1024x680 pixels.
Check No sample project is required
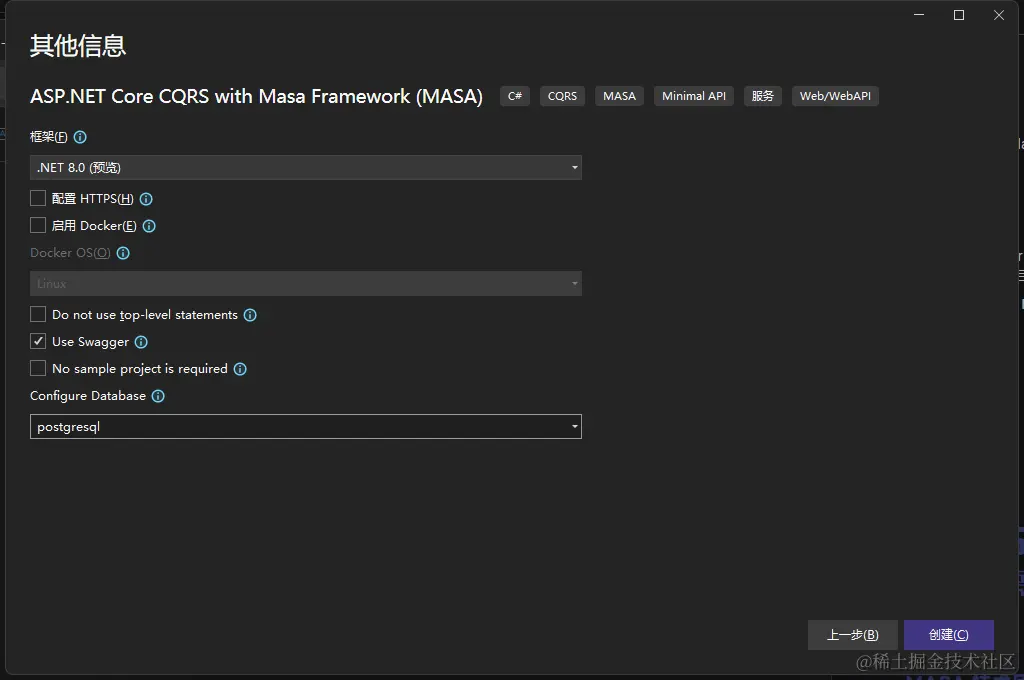click(x=38, y=368)
